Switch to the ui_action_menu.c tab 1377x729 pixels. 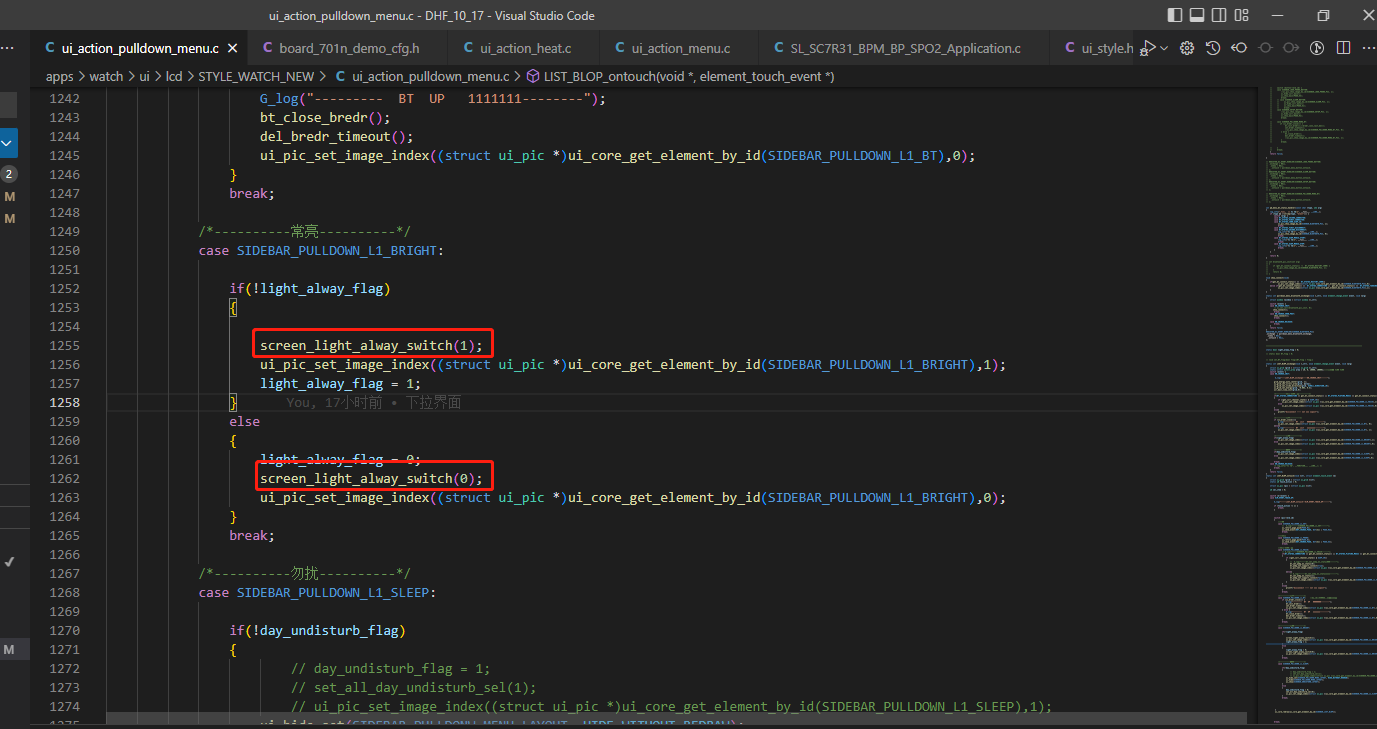click(x=680, y=48)
